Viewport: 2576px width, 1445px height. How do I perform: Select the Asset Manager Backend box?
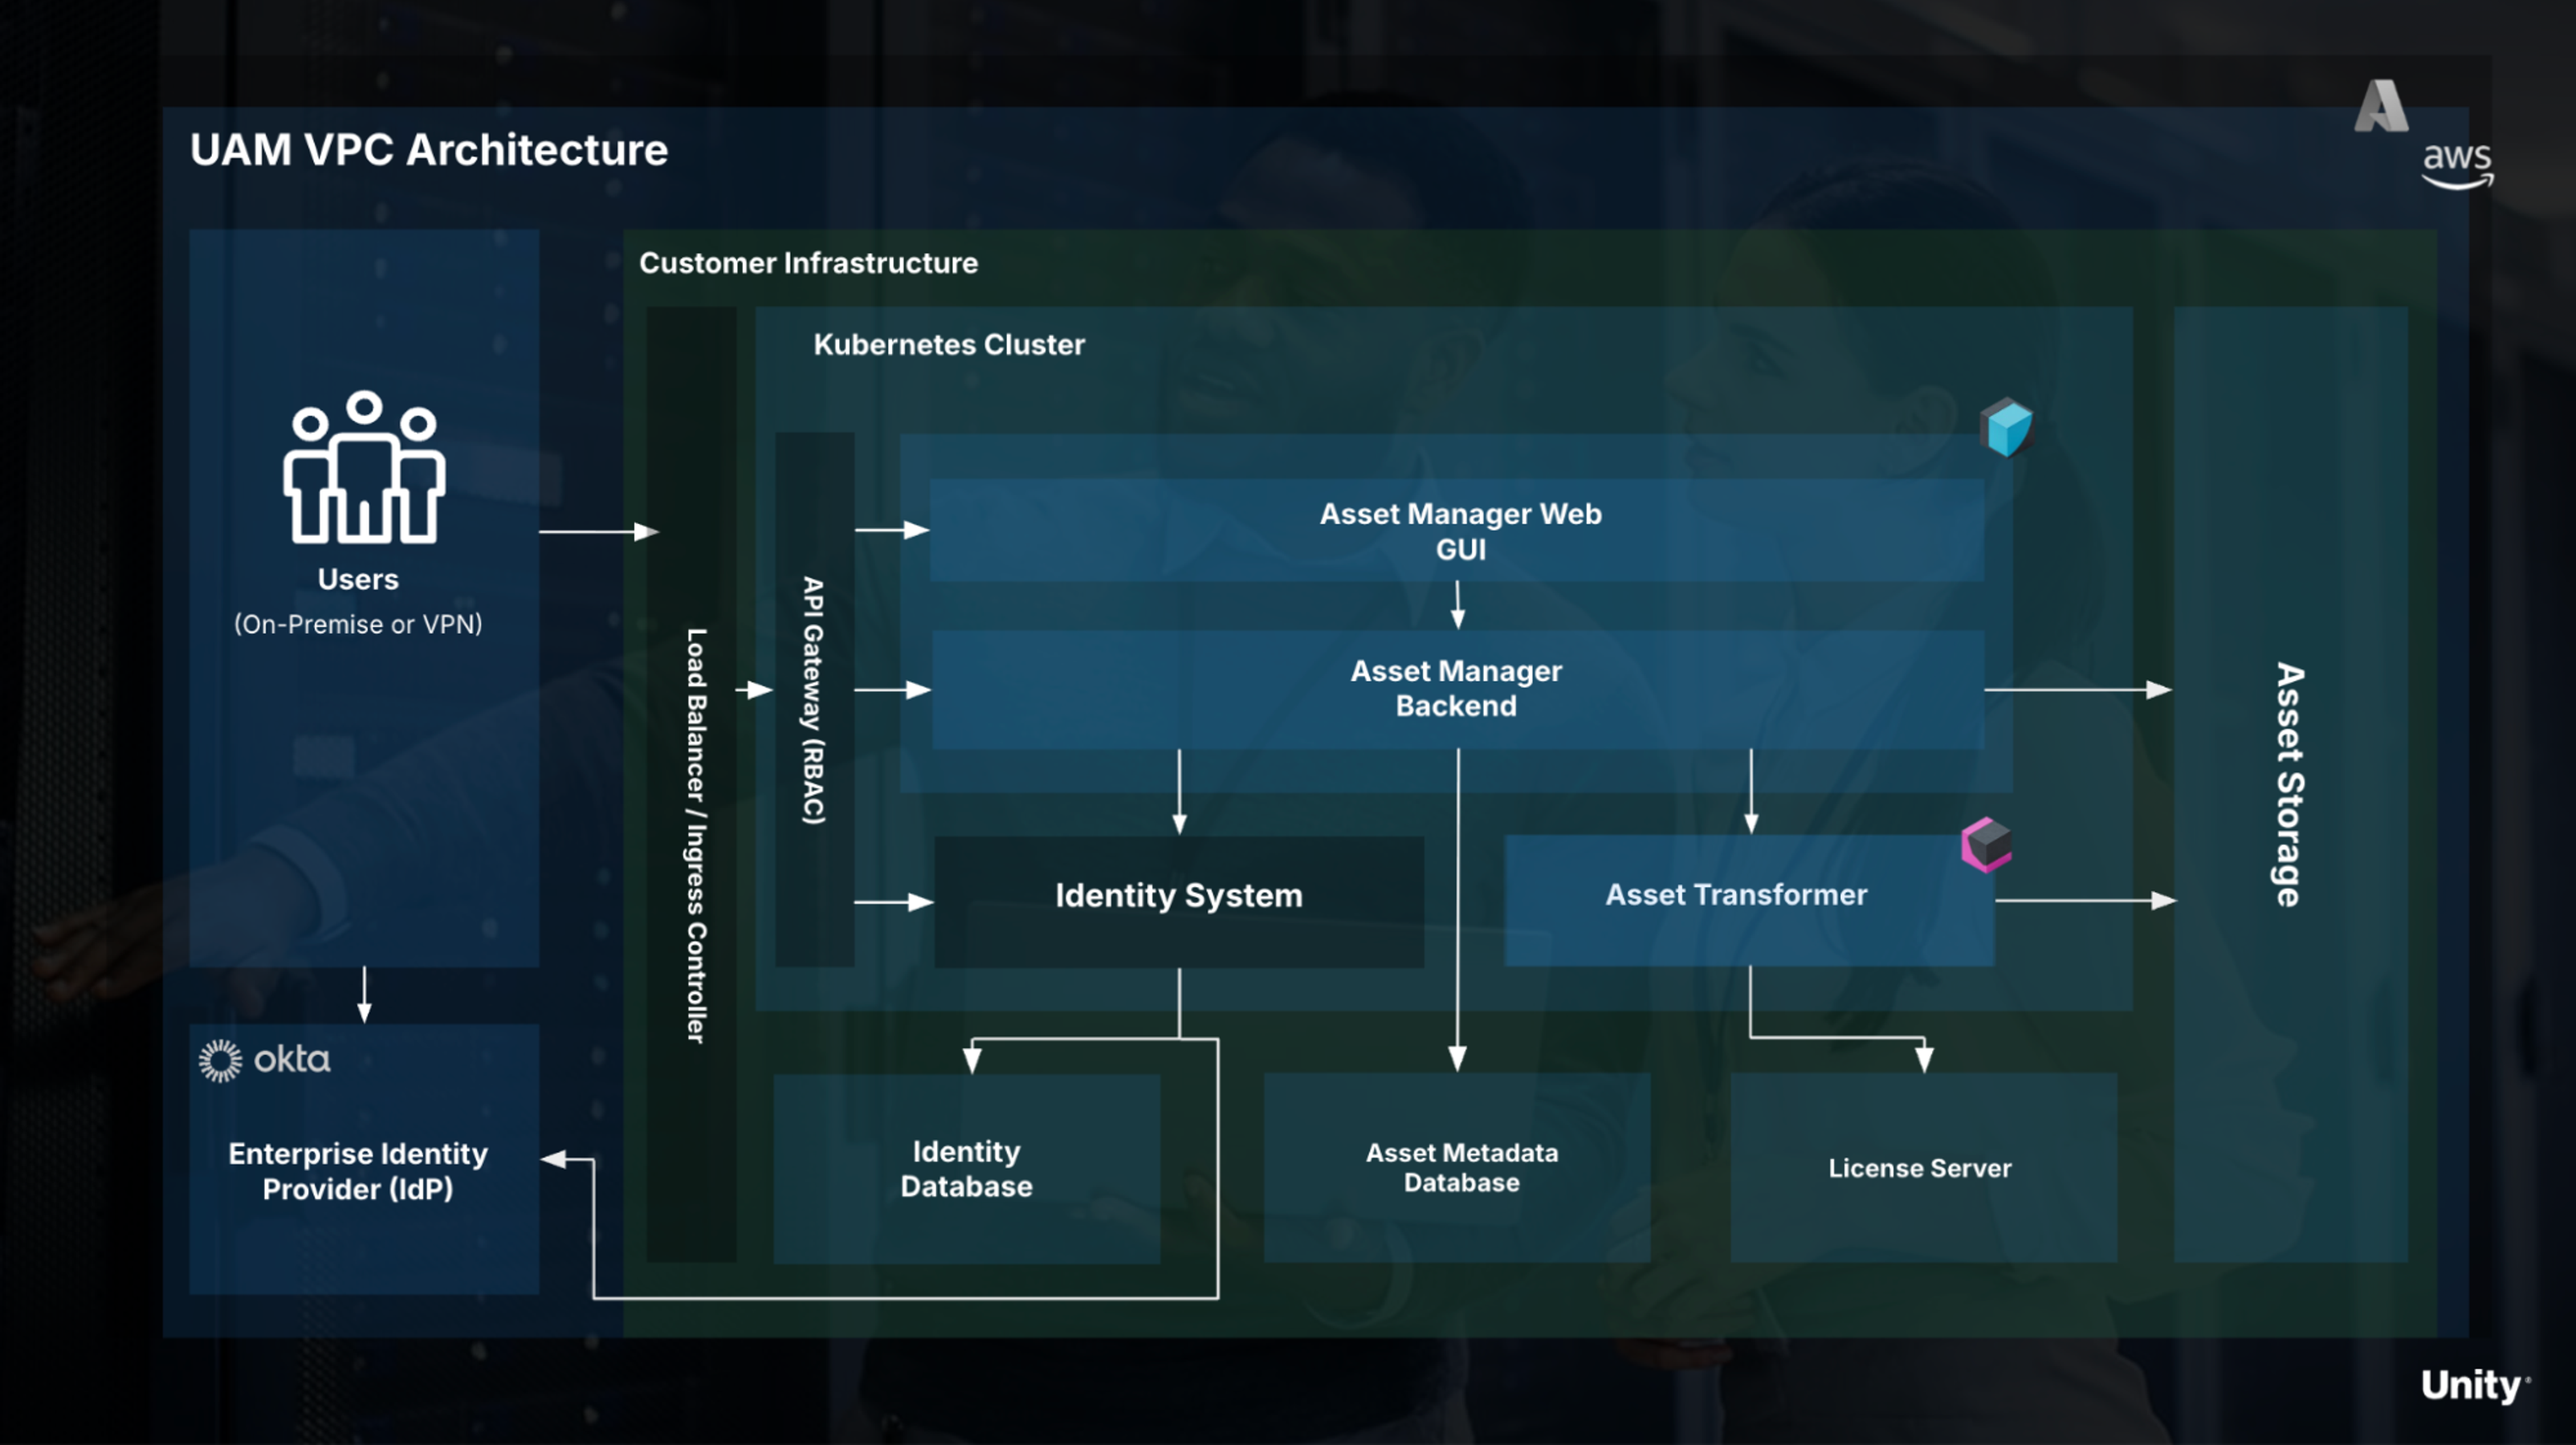(x=1458, y=689)
